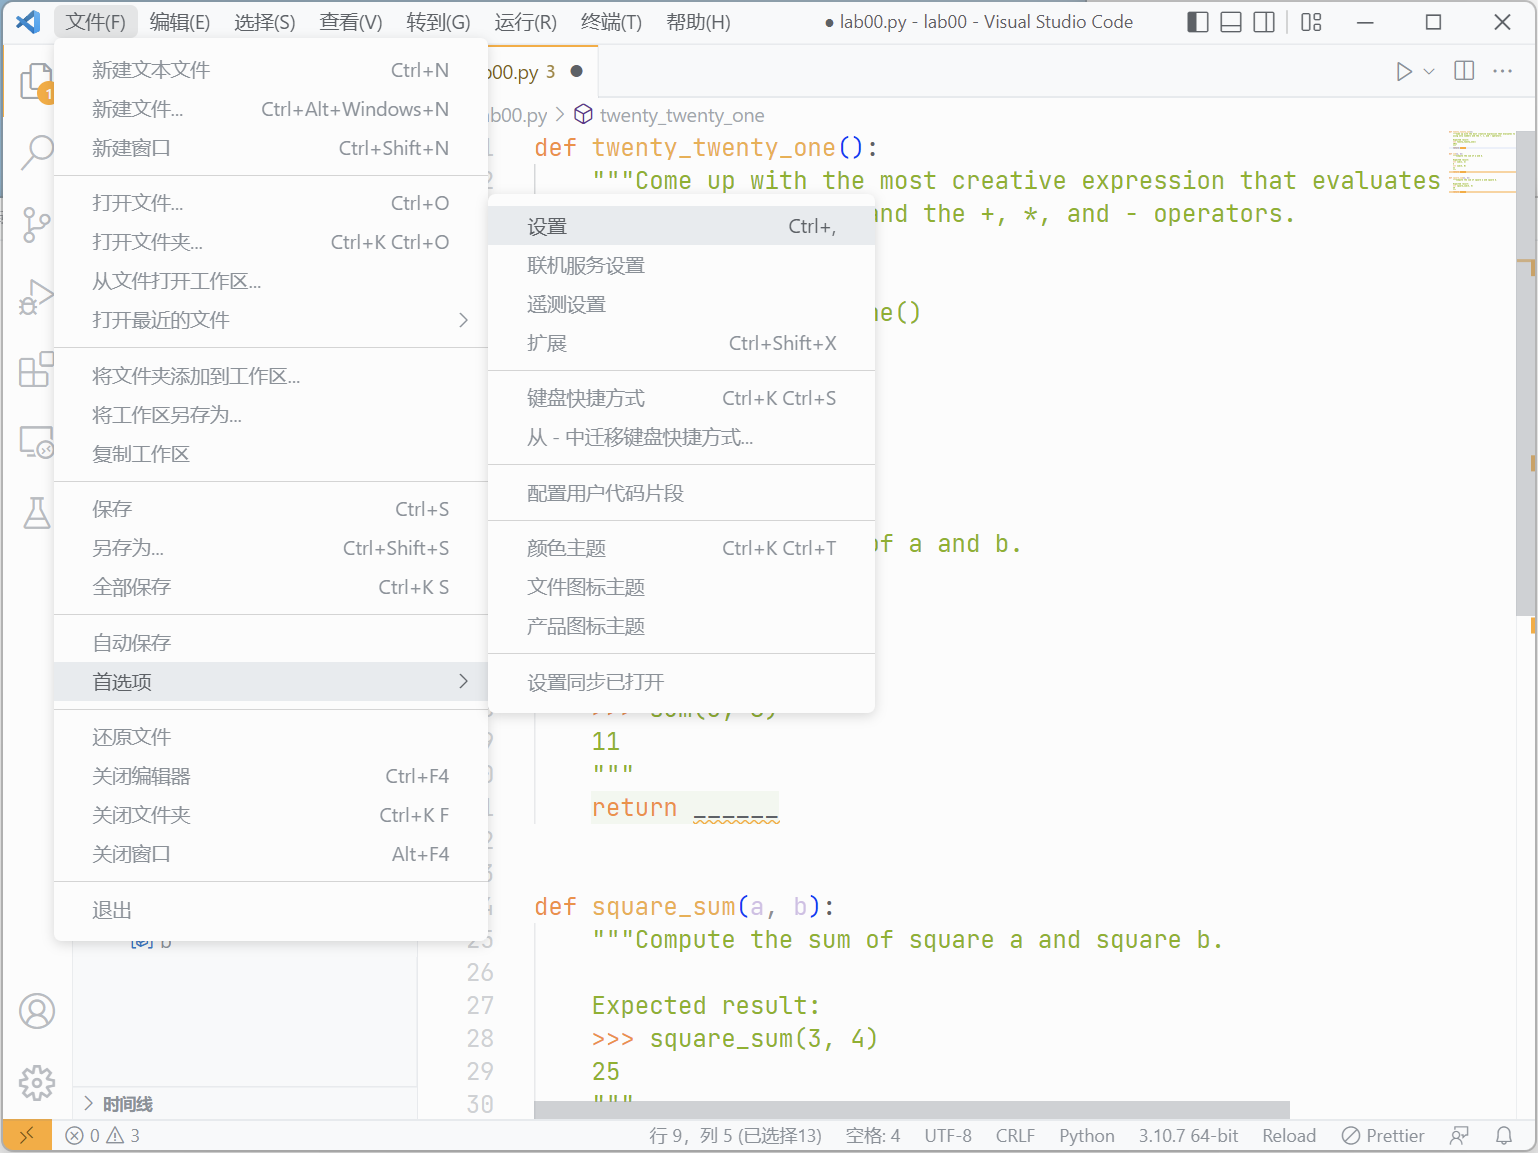The image size is (1538, 1153).
Task: Toggle the secondary side bar layout icon
Action: pos(1264,22)
